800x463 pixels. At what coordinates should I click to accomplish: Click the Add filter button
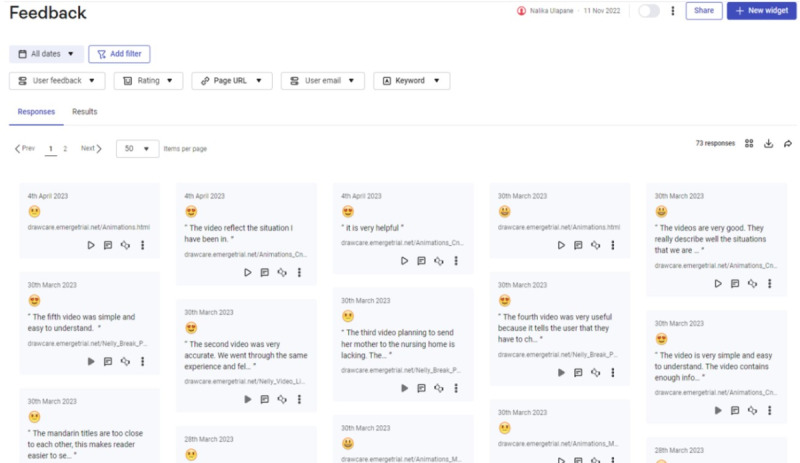119,54
